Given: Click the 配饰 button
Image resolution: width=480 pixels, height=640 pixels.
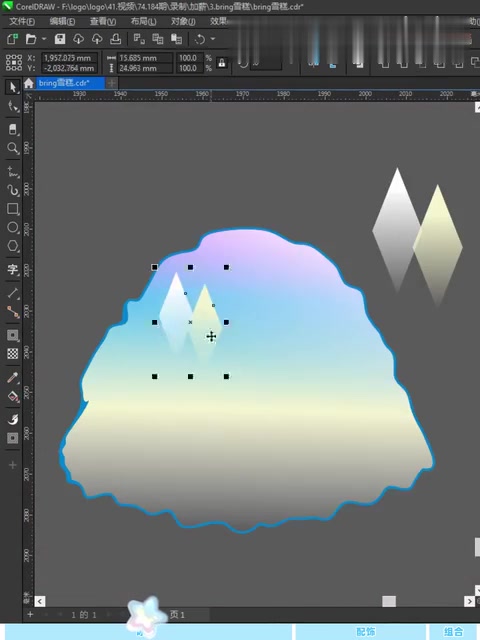Looking at the screenshot, I should click(x=365, y=632).
